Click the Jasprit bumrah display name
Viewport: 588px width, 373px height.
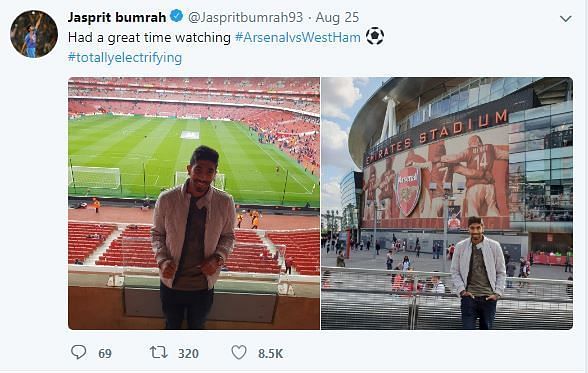pyautogui.click(x=117, y=17)
